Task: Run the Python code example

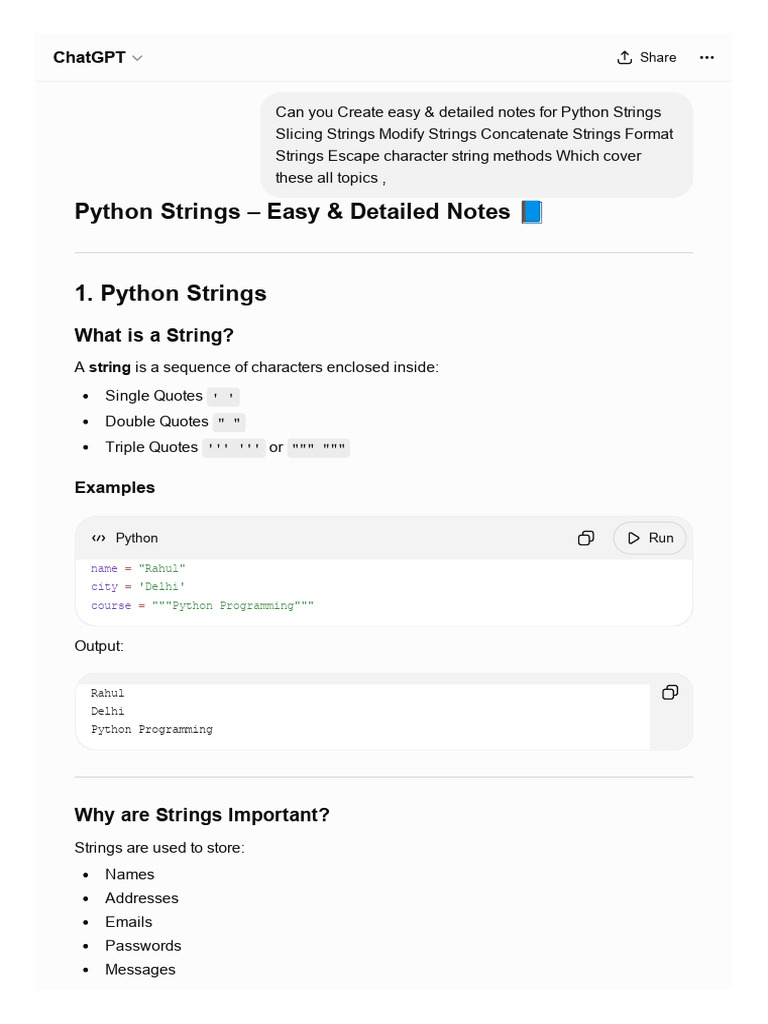Action: pos(650,538)
